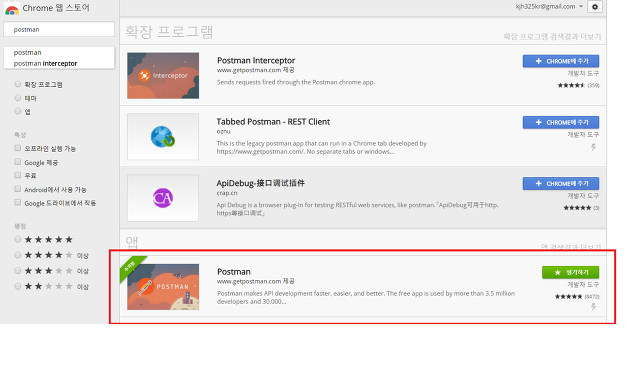Select the three stars and up filter
This screenshot has height=386, width=630.
pyautogui.click(x=18, y=271)
